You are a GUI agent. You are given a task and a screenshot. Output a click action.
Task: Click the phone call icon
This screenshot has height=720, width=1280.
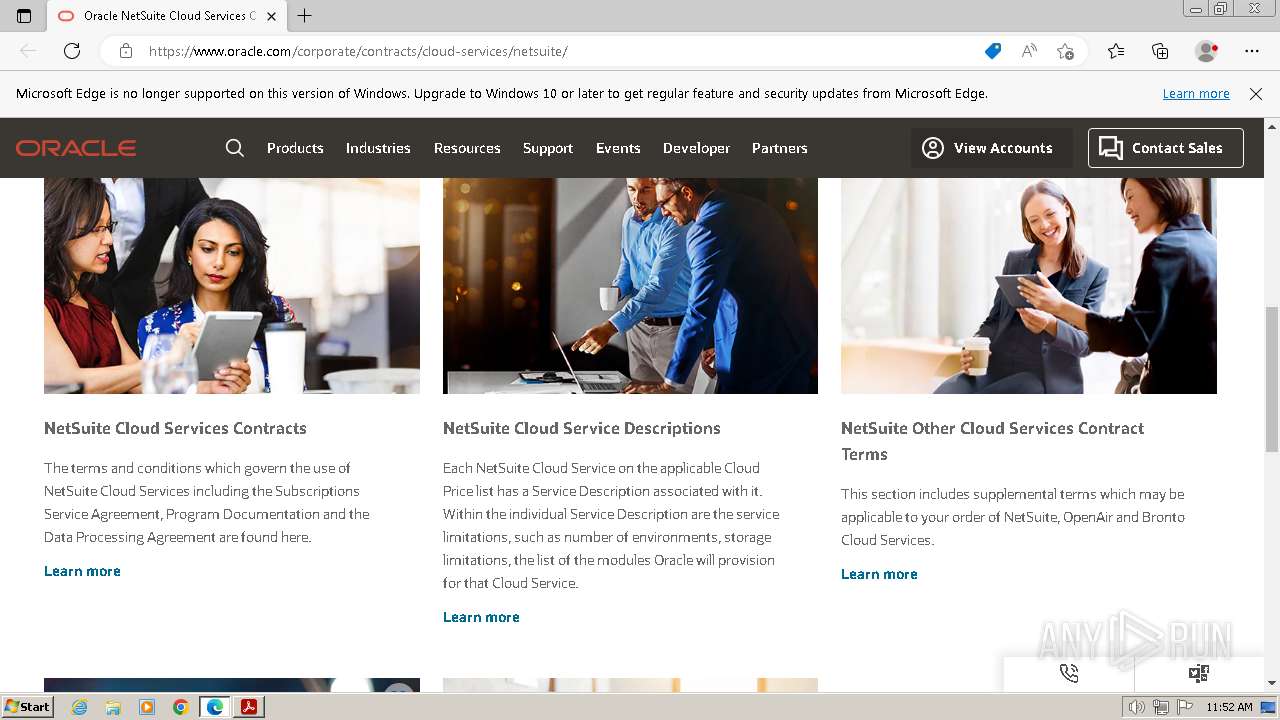(x=1069, y=674)
